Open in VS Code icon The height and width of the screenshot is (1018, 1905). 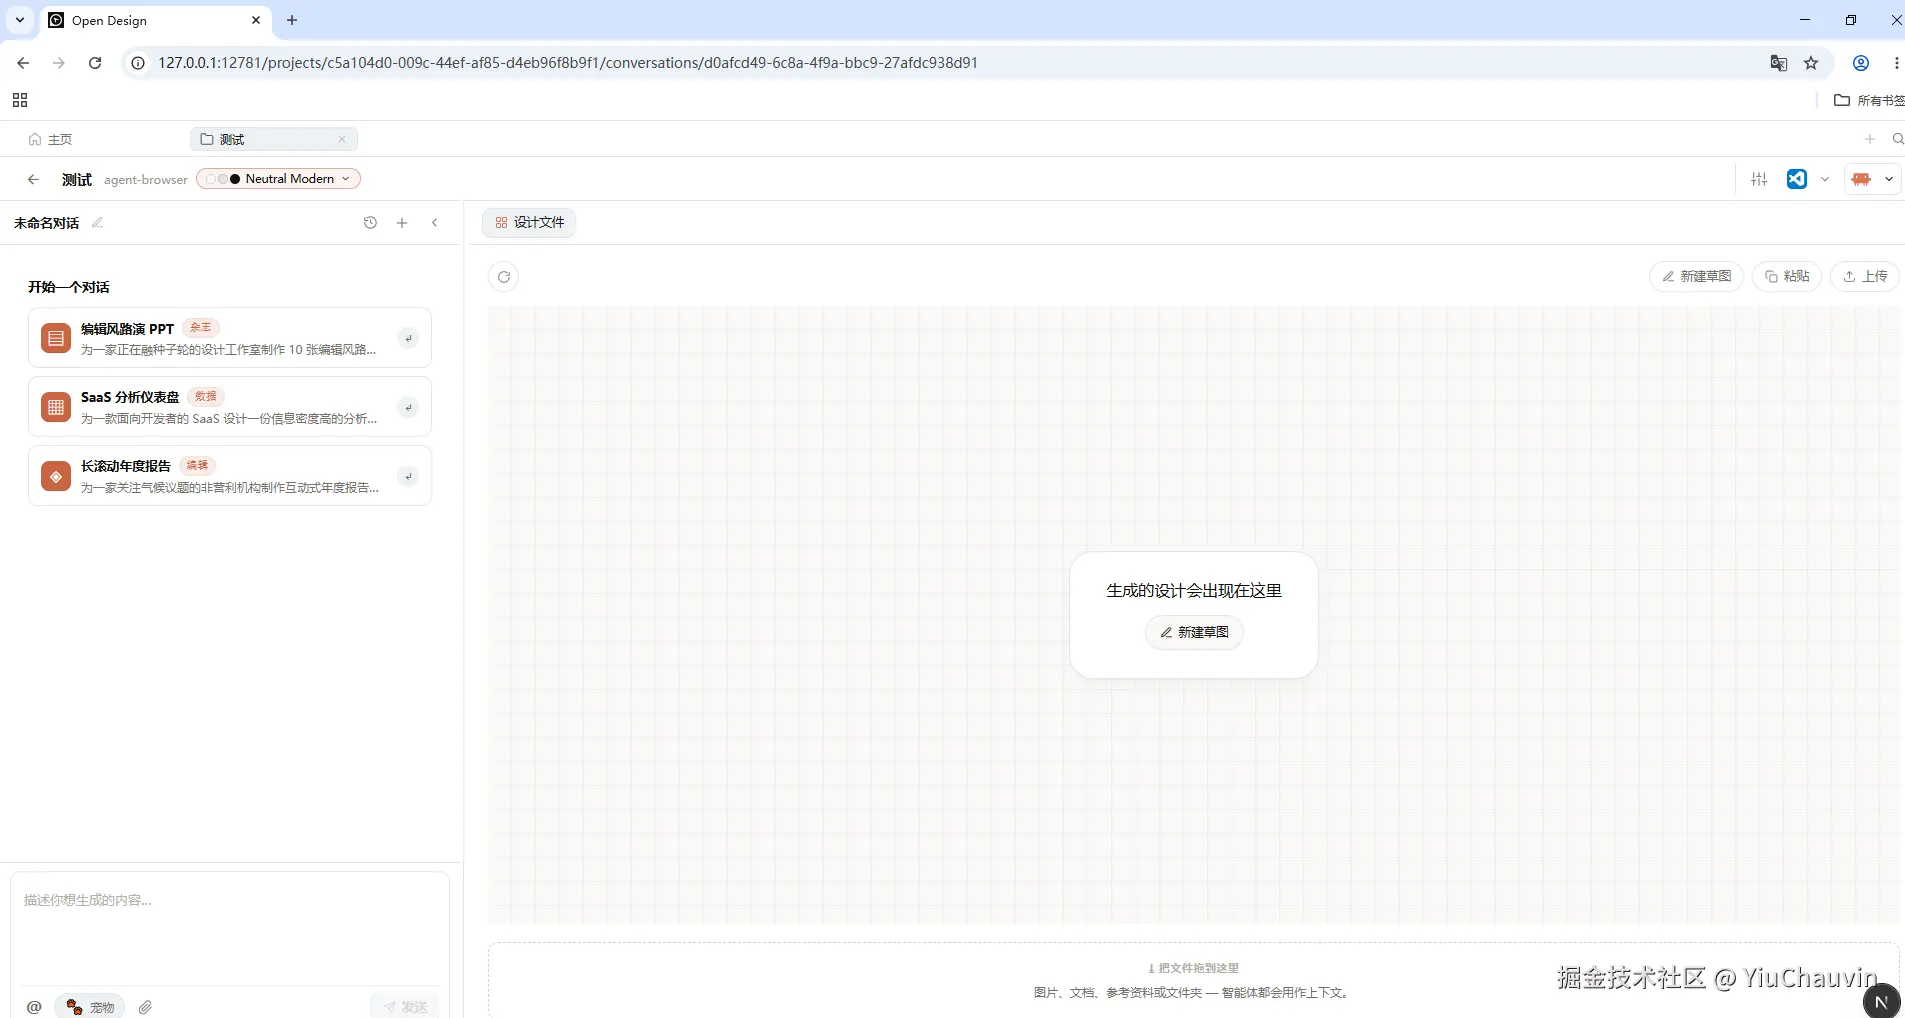(1797, 179)
